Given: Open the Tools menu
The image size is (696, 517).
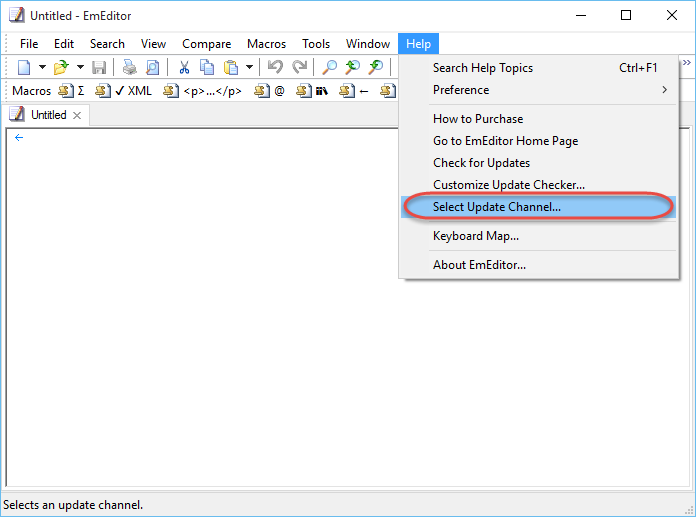Looking at the screenshot, I should [316, 44].
